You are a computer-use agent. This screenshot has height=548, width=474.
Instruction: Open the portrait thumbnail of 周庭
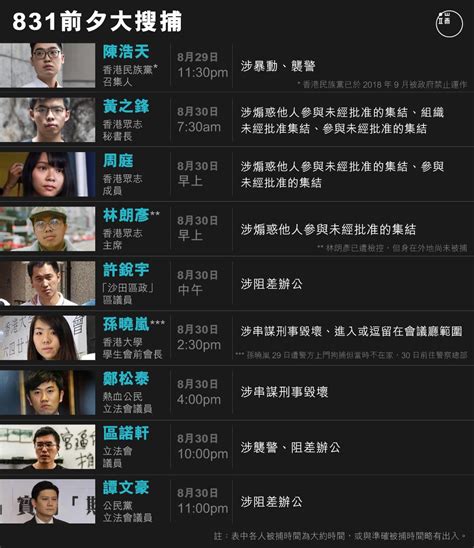pyautogui.click(x=48, y=174)
